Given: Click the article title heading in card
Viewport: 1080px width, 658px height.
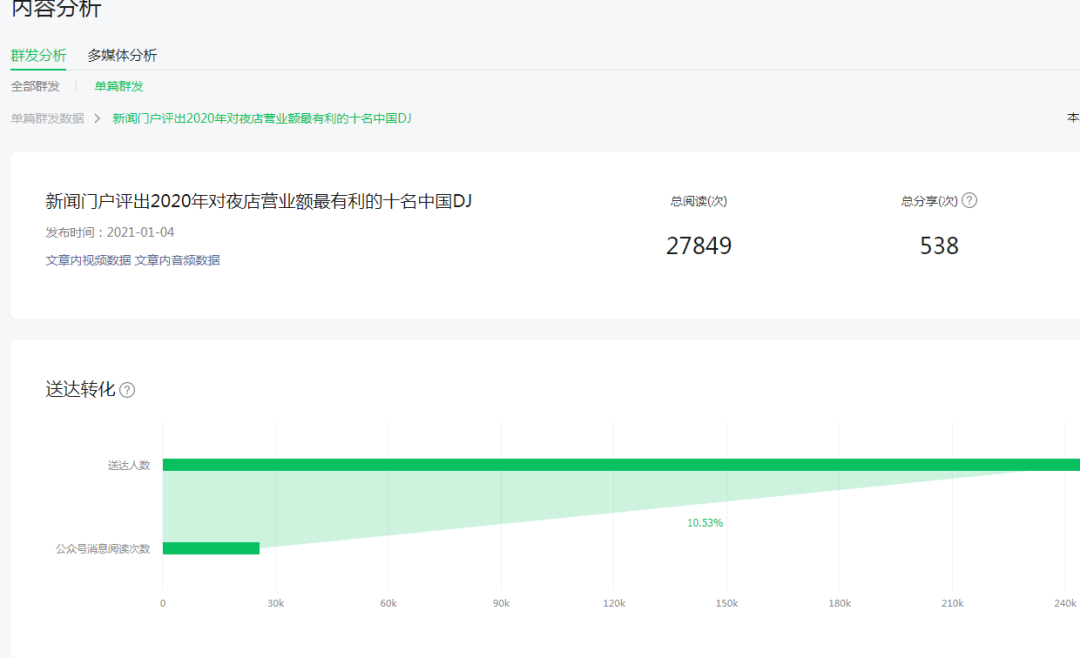Looking at the screenshot, I should [259, 201].
